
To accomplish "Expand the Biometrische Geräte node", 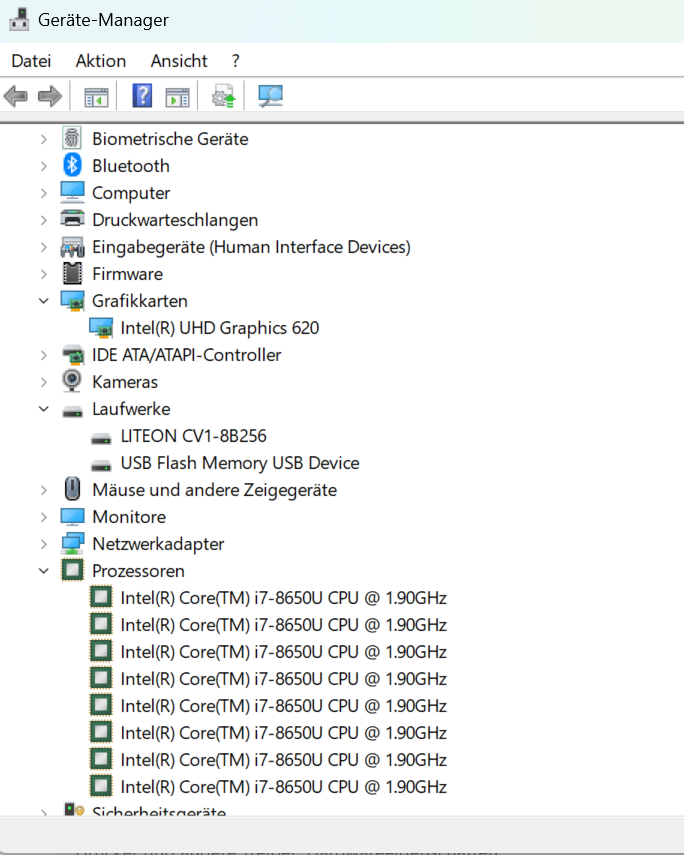I will [44, 139].
